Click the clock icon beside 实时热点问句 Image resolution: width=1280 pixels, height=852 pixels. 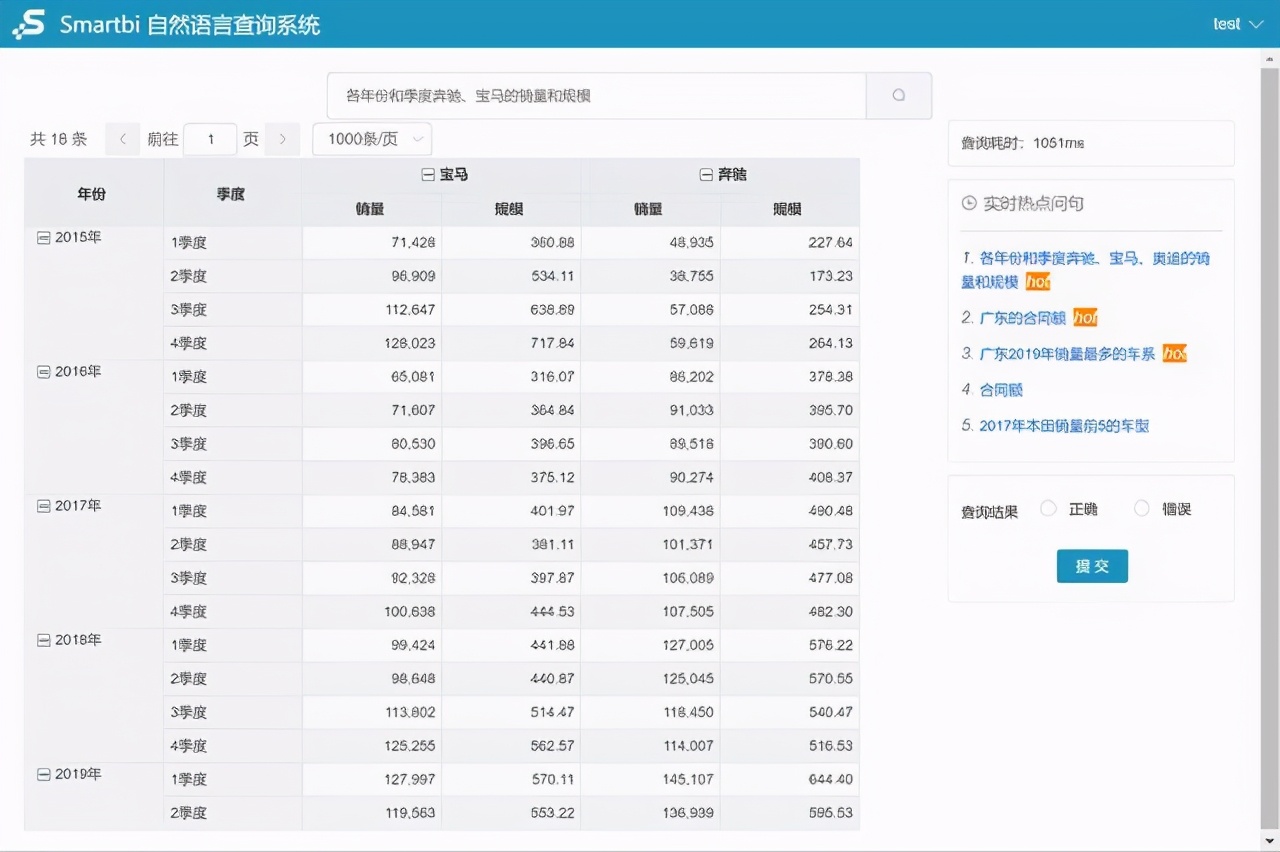(x=968, y=203)
